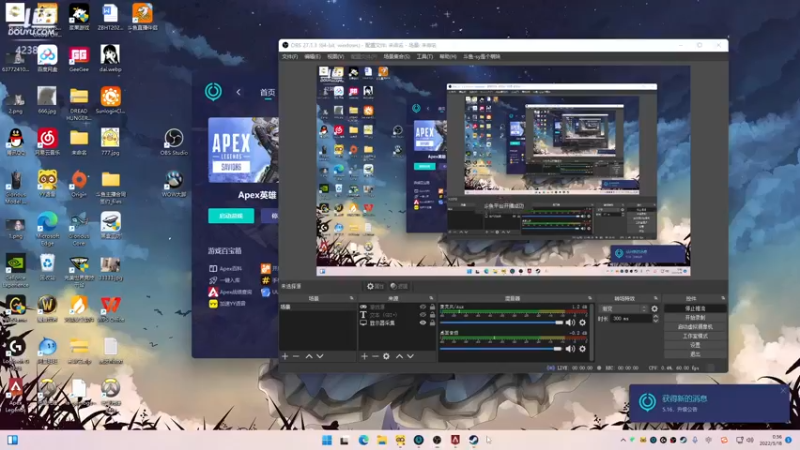Pop out the 场景 dock panel
Viewport: 800px width, 450px height.
[x=351, y=298]
